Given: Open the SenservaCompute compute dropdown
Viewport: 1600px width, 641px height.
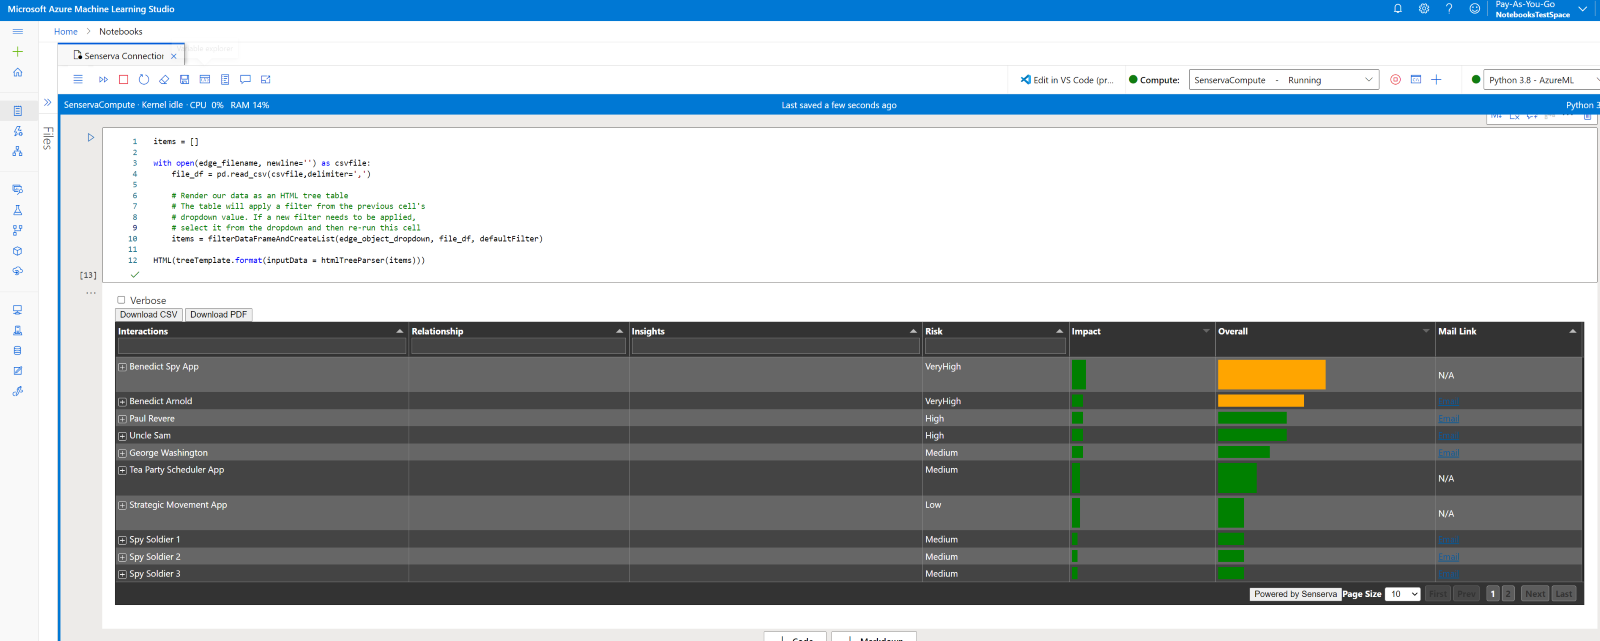Looking at the screenshot, I should 1284,80.
